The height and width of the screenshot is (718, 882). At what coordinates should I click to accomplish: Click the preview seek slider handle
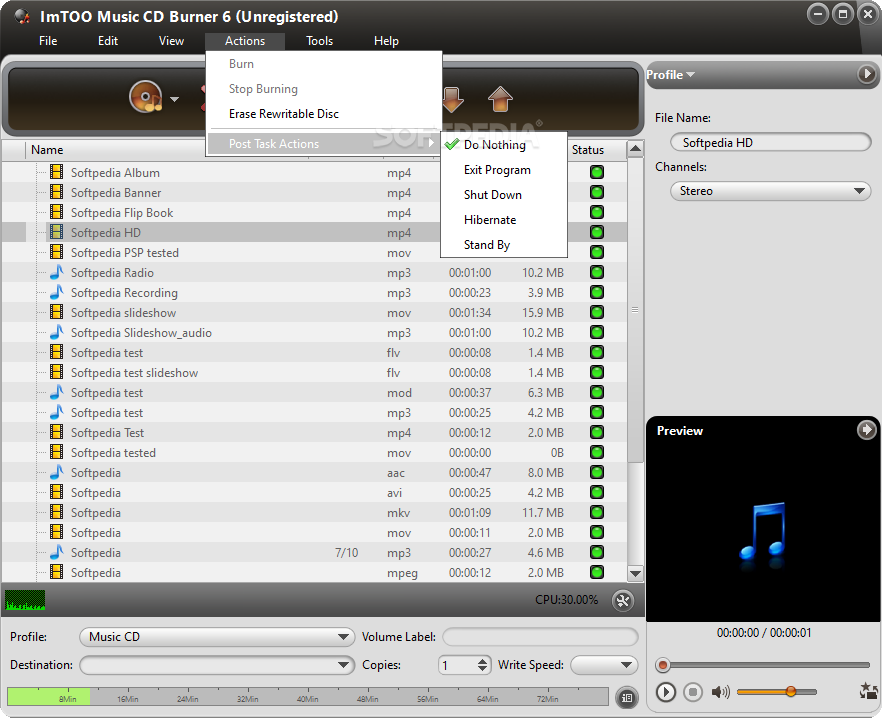(663, 665)
